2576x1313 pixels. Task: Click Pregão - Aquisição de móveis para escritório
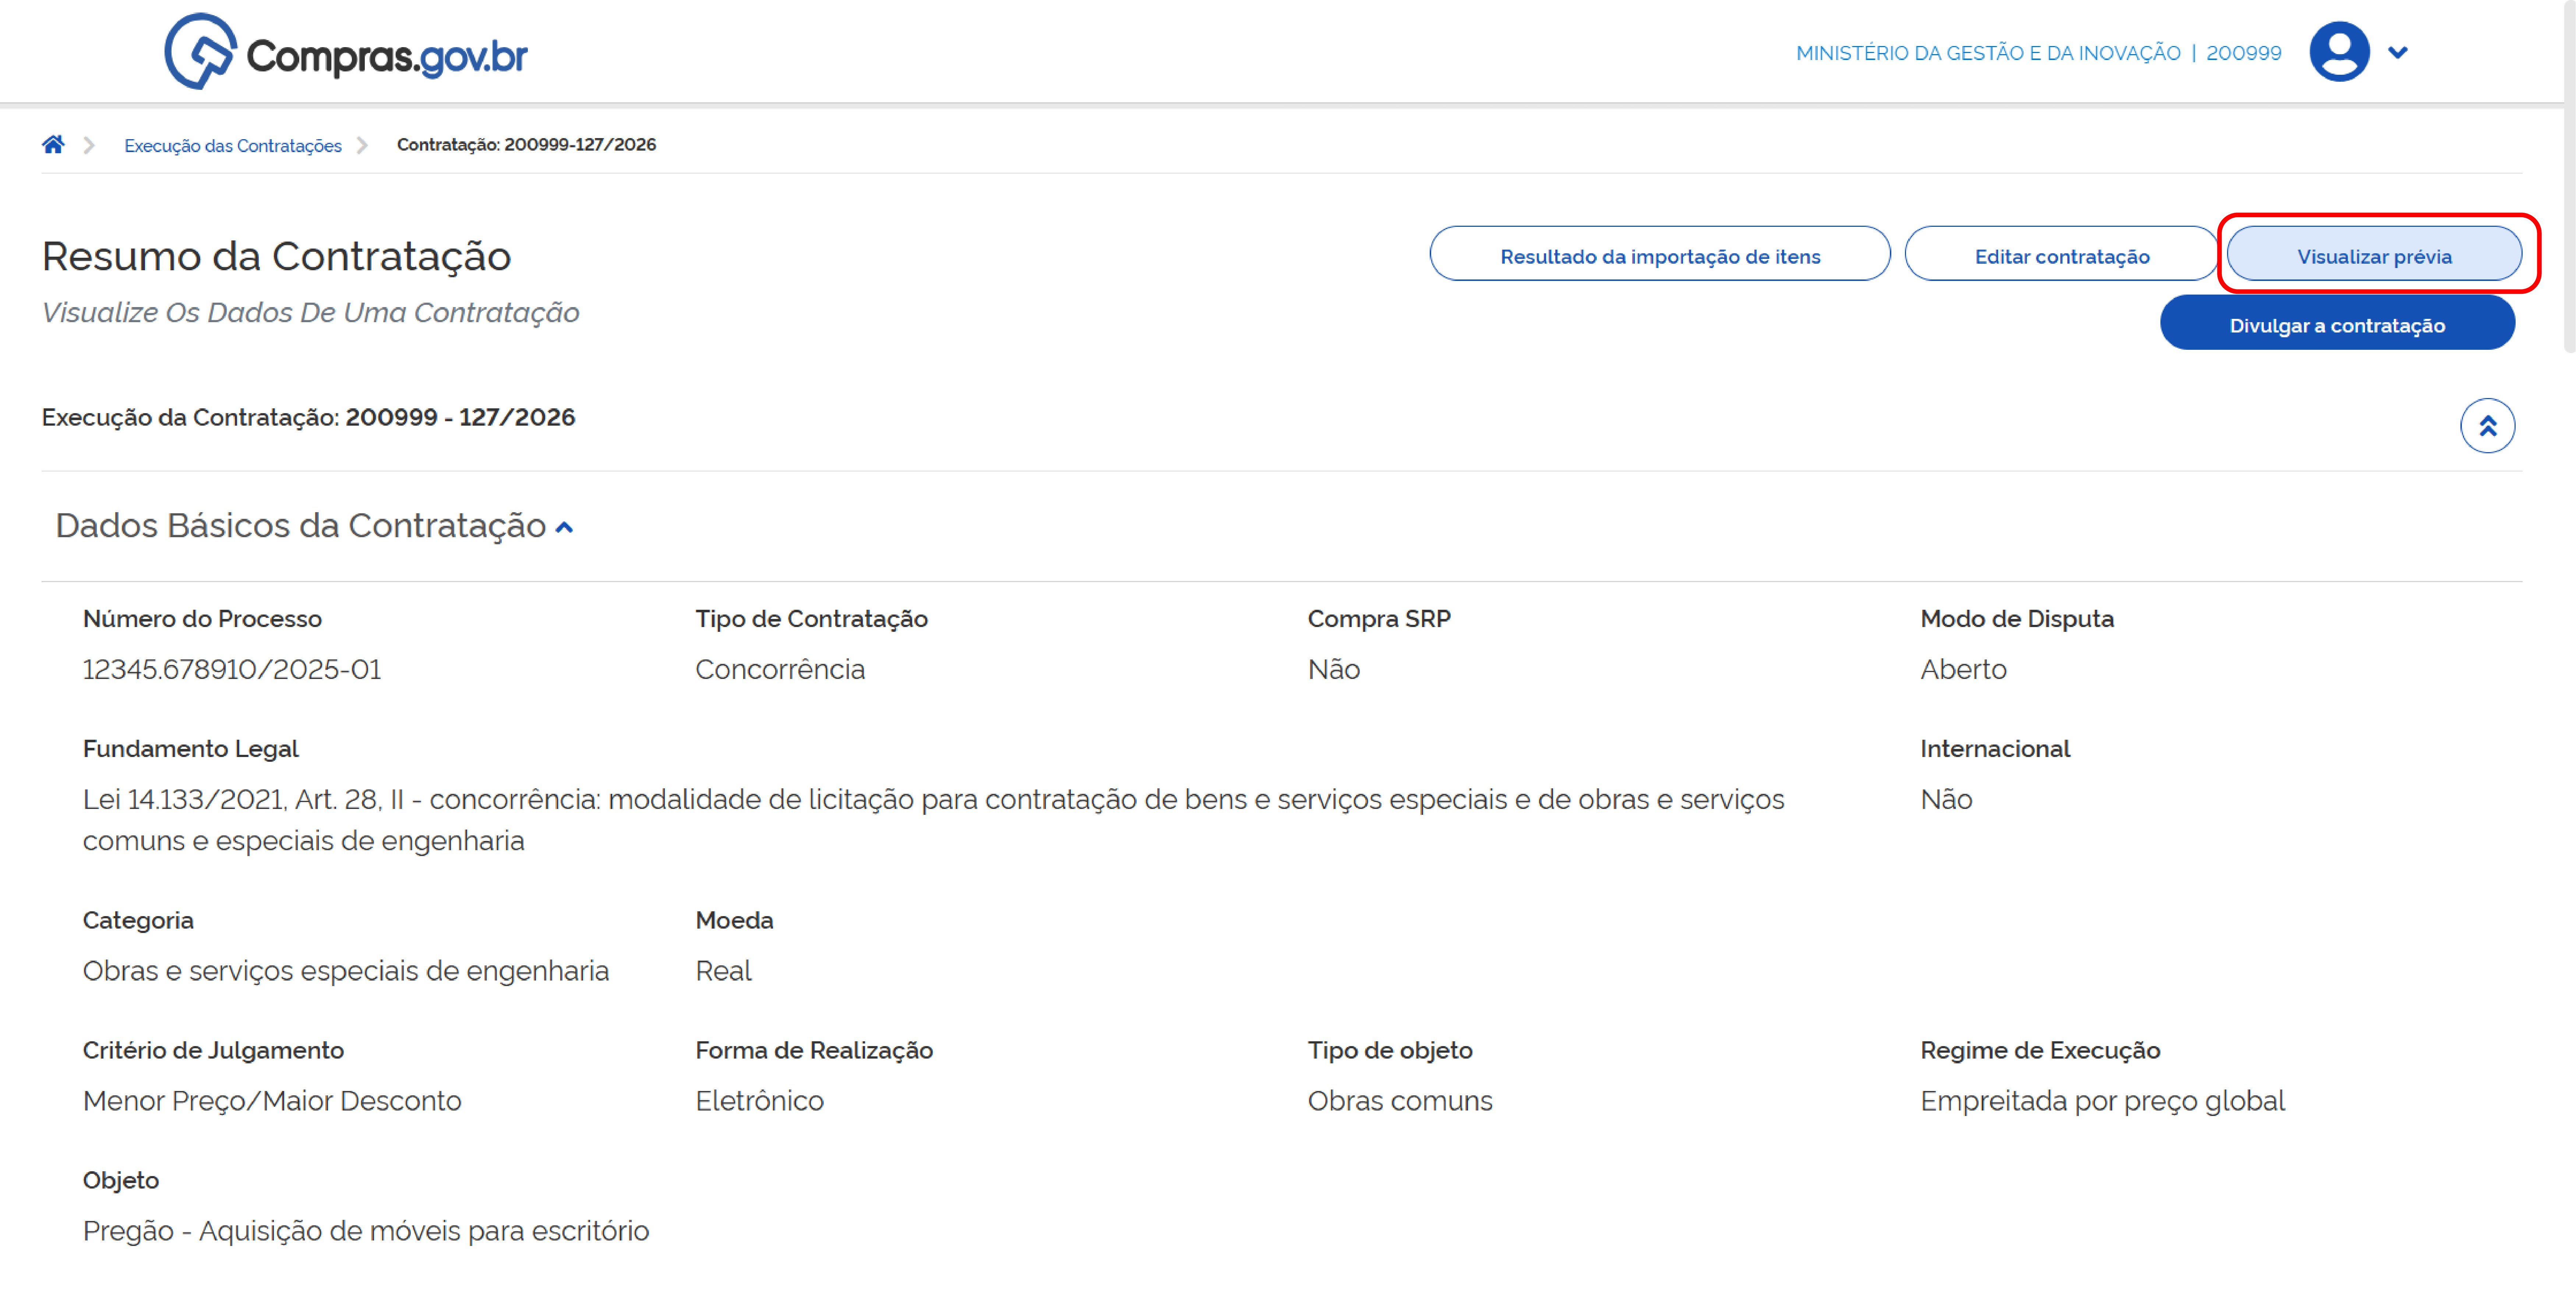[365, 1231]
